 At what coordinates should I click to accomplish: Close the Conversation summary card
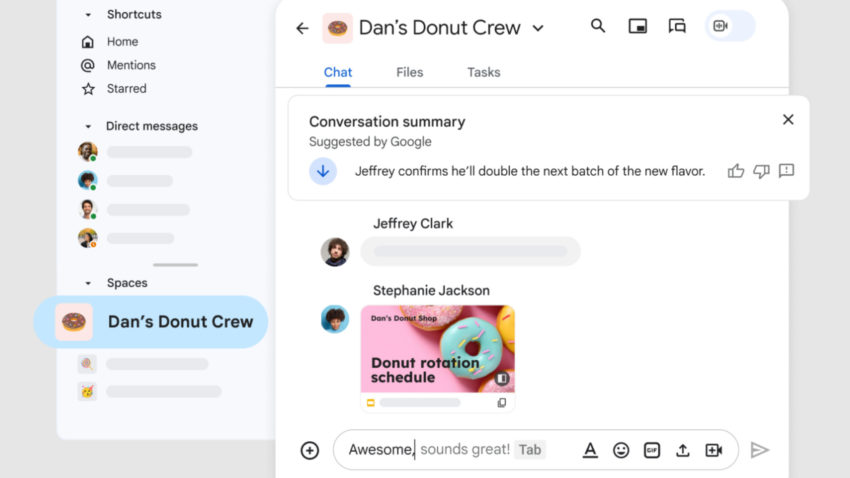(788, 120)
